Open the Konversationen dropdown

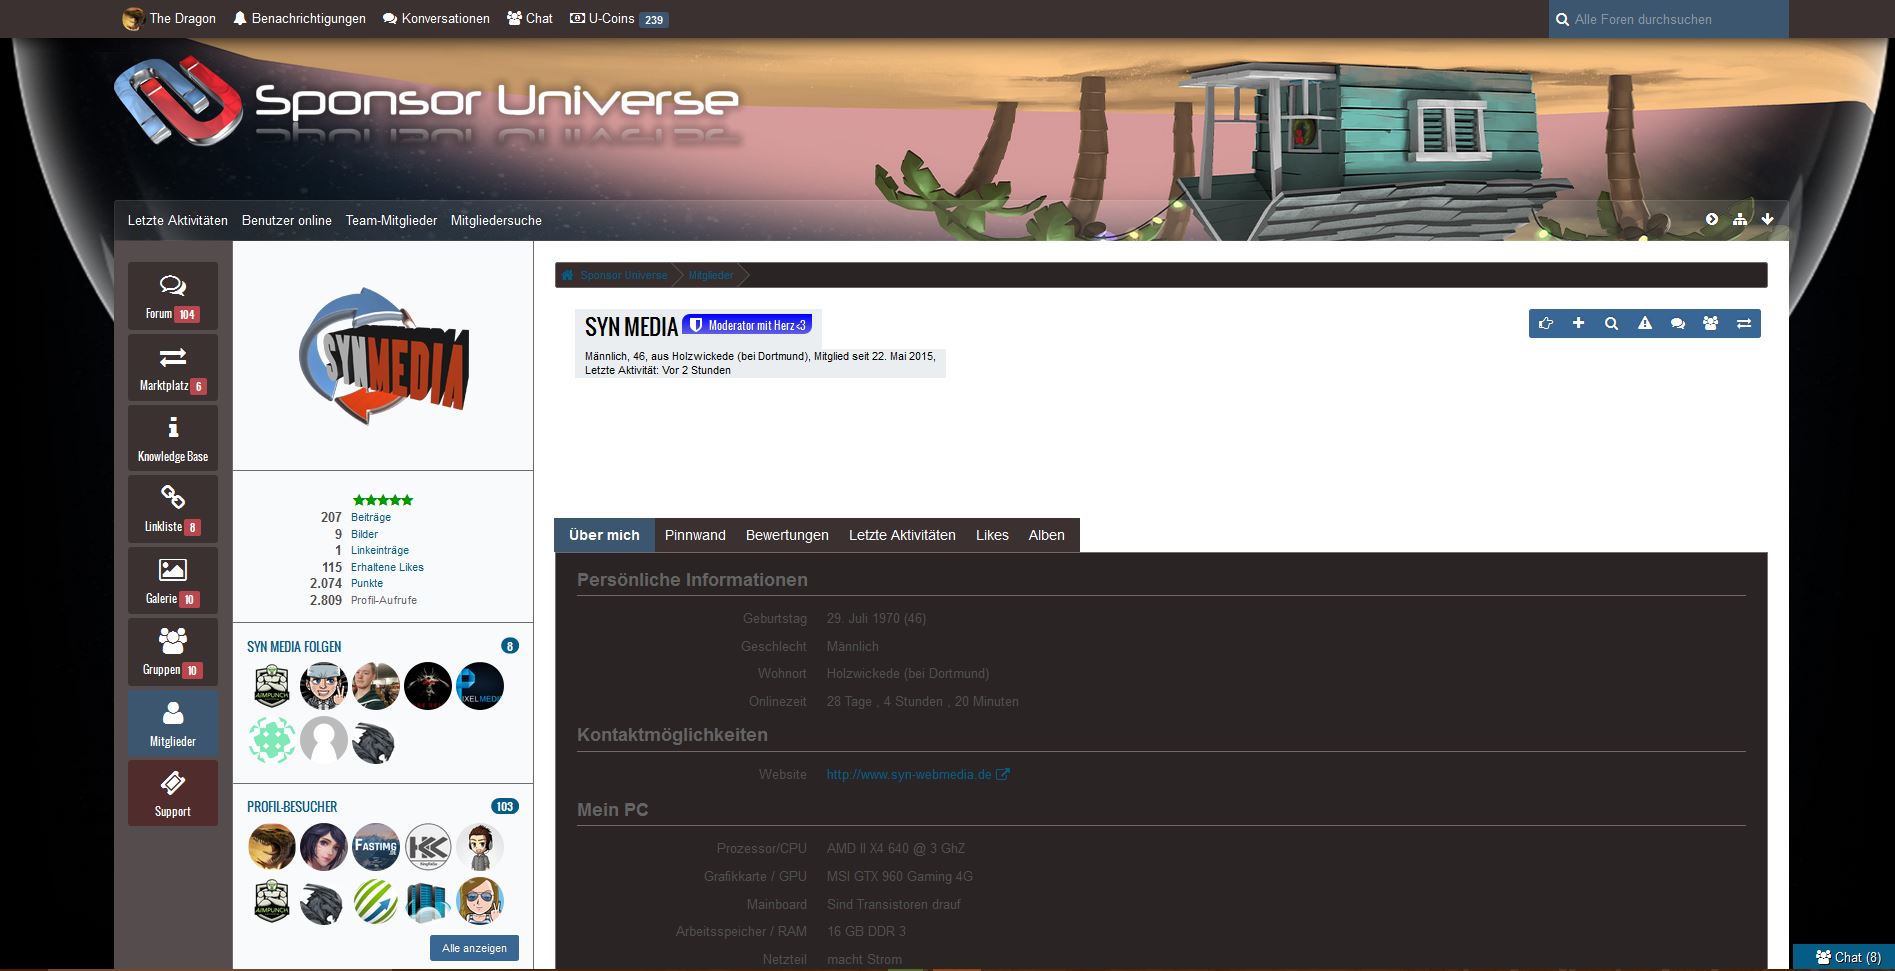point(436,18)
